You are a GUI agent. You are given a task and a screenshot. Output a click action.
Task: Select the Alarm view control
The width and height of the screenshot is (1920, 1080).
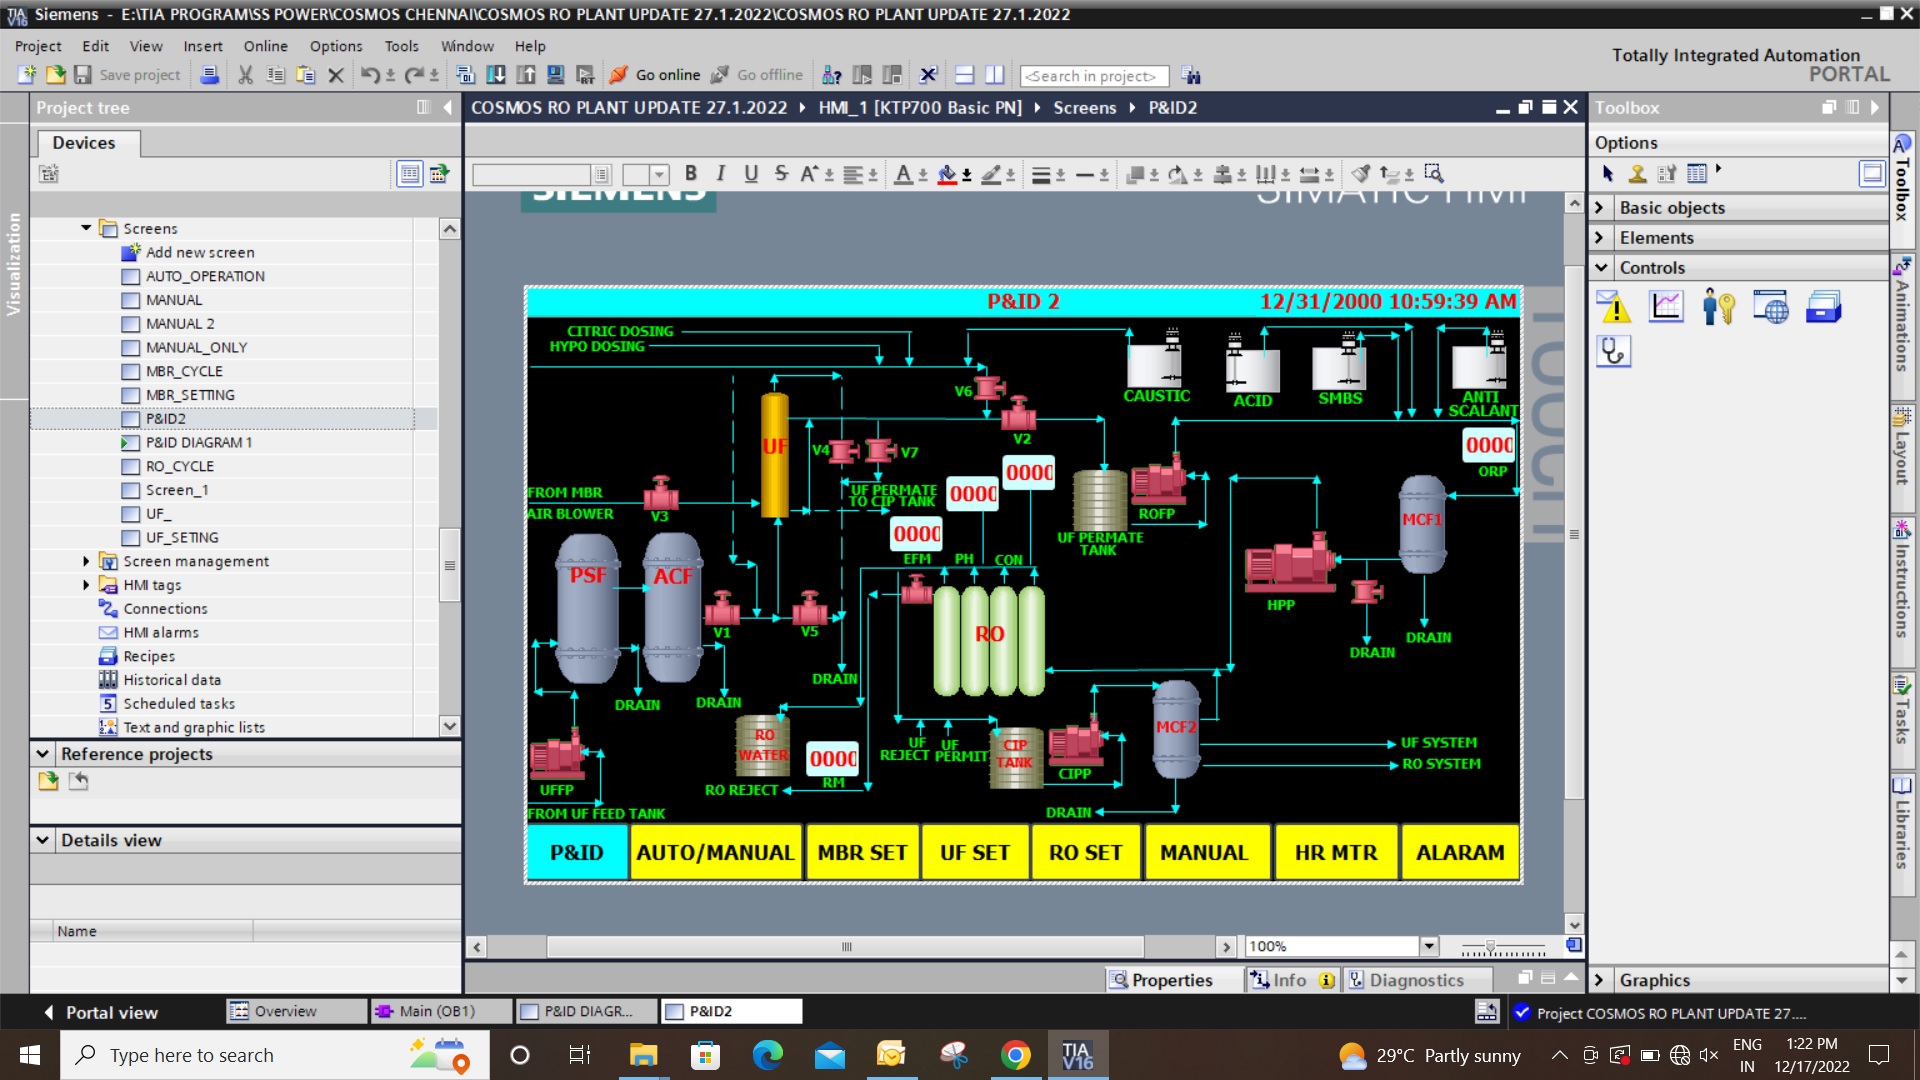pyautogui.click(x=1614, y=307)
